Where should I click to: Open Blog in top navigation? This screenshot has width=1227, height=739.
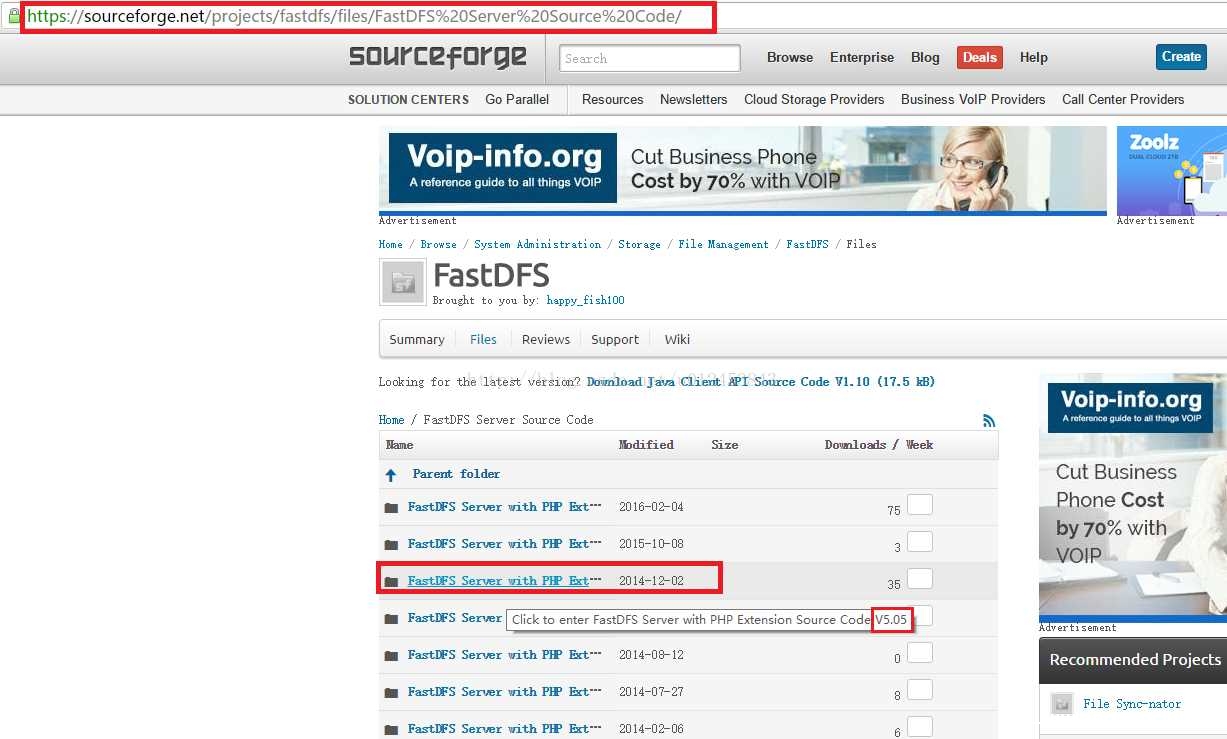point(925,57)
